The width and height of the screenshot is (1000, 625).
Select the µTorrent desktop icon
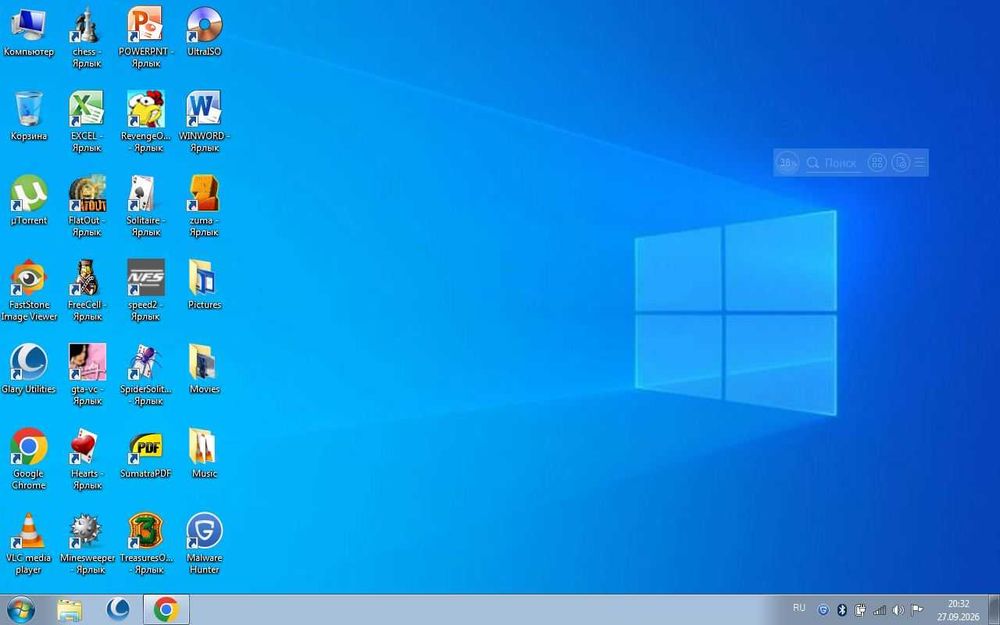[29, 193]
